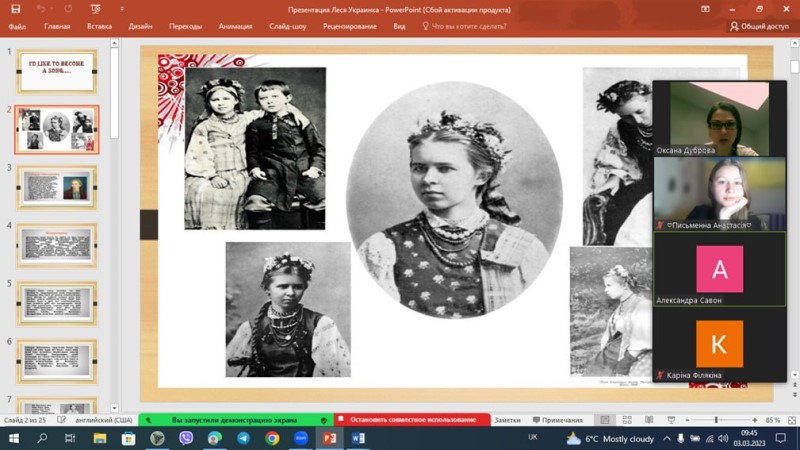Select slide 3 thumbnail

57,187
